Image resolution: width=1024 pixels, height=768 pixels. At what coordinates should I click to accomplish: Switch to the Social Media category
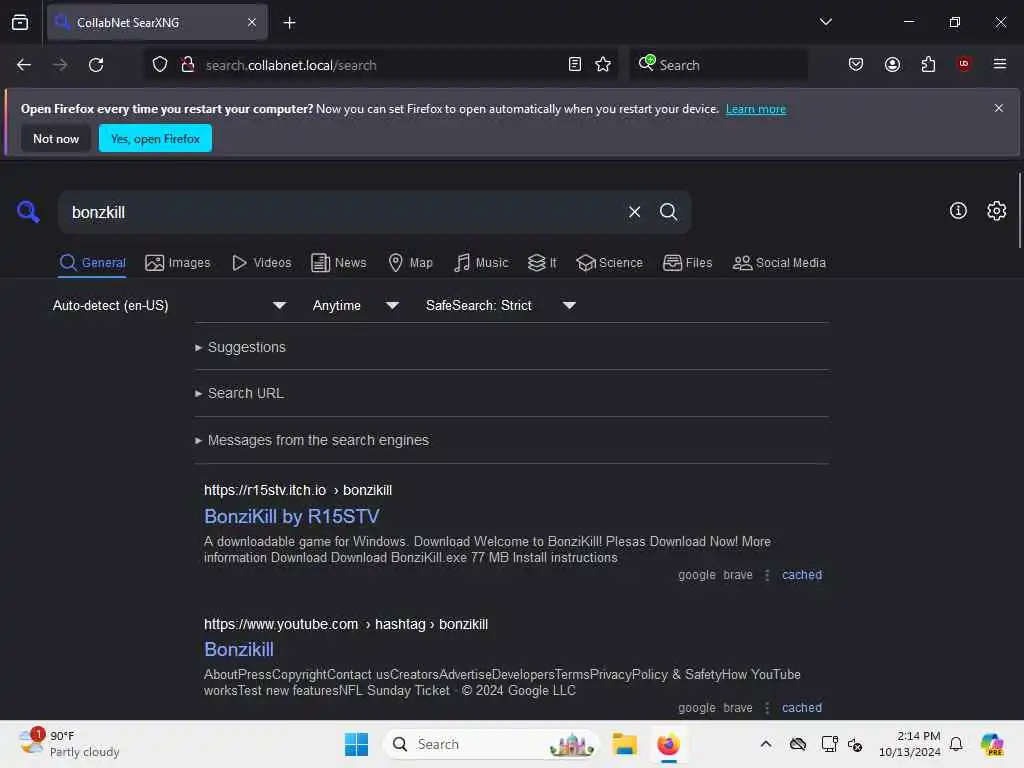click(779, 263)
